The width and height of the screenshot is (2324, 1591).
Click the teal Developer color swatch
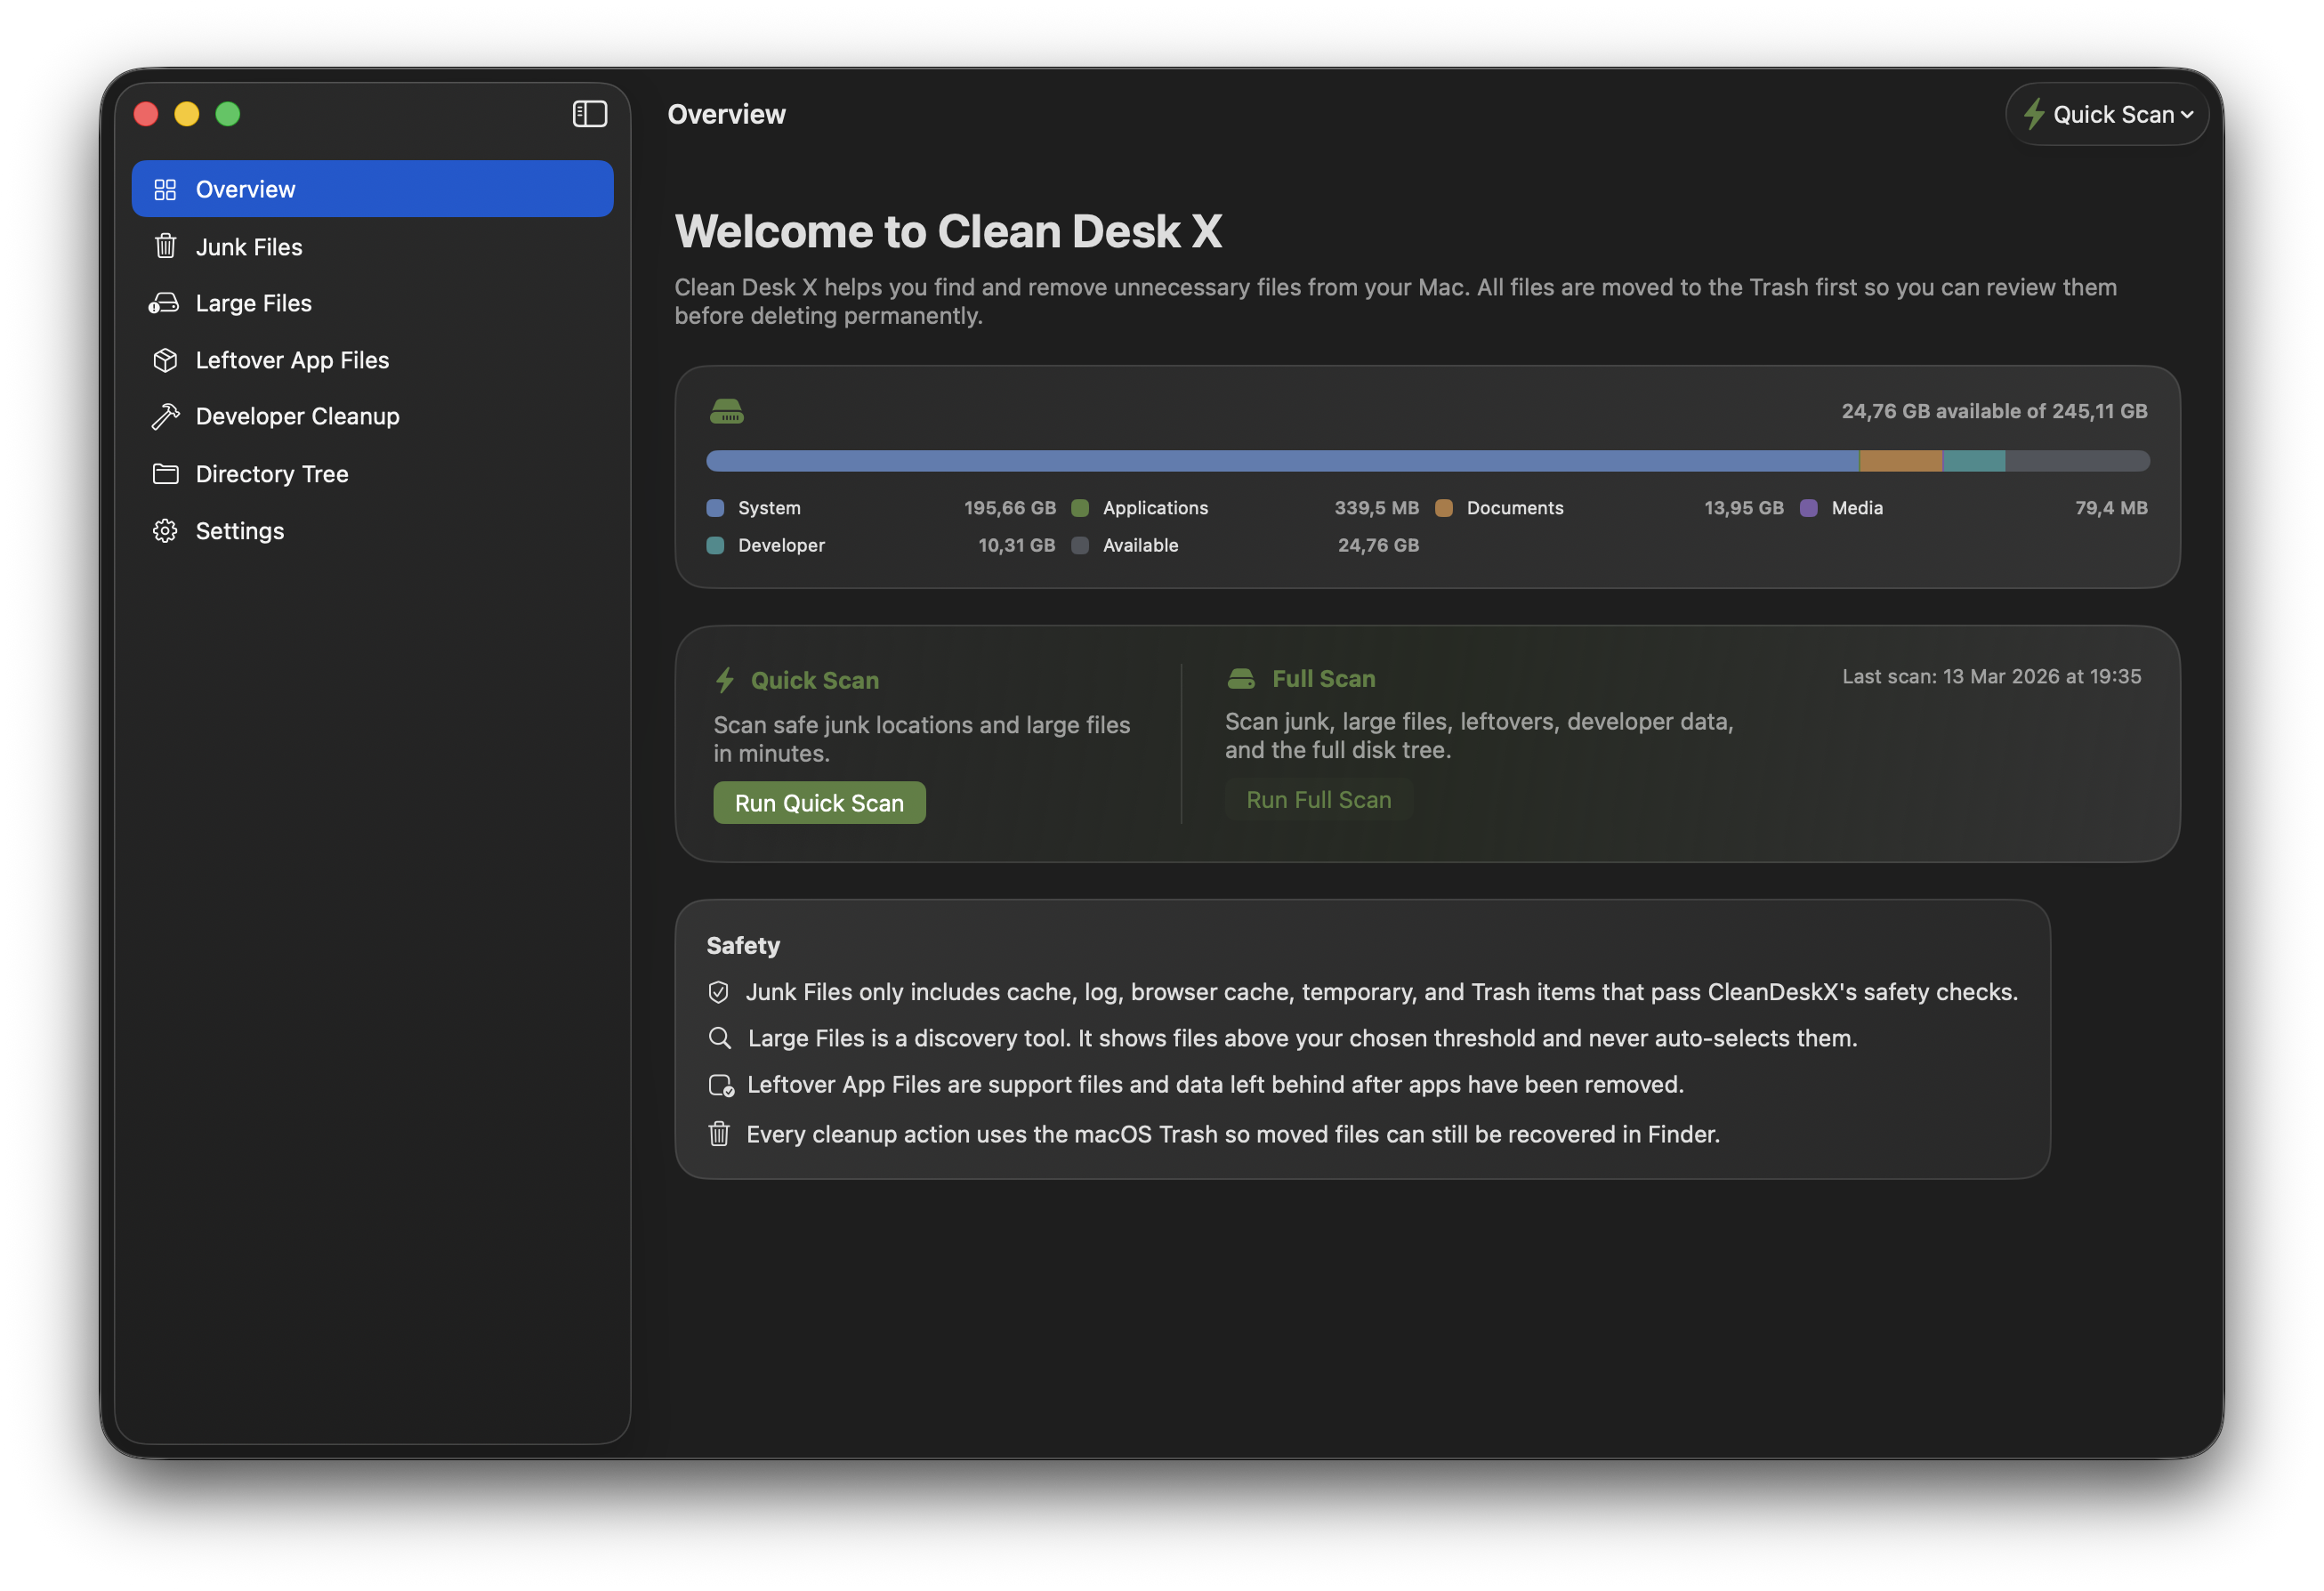click(715, 545)
